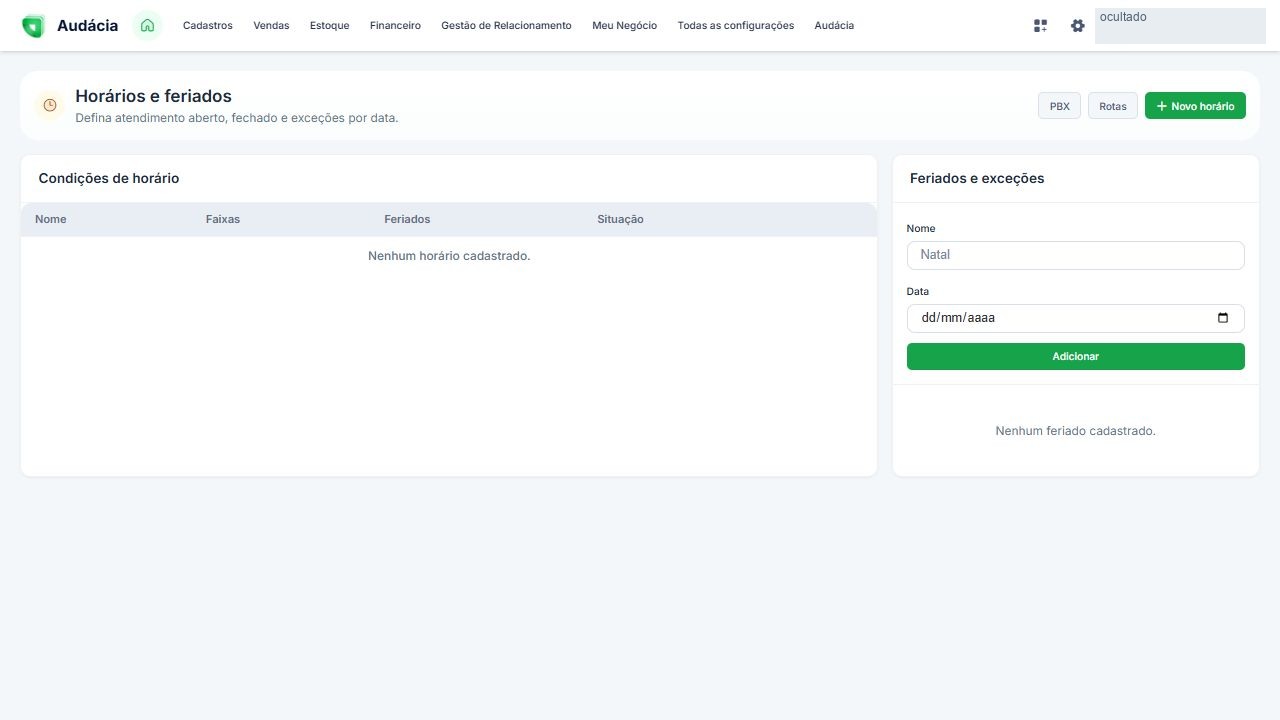This screenshot has height=720, width=1280.
Task: Click 'Nenhum horário cadastrado.' text
Action: 449,256
